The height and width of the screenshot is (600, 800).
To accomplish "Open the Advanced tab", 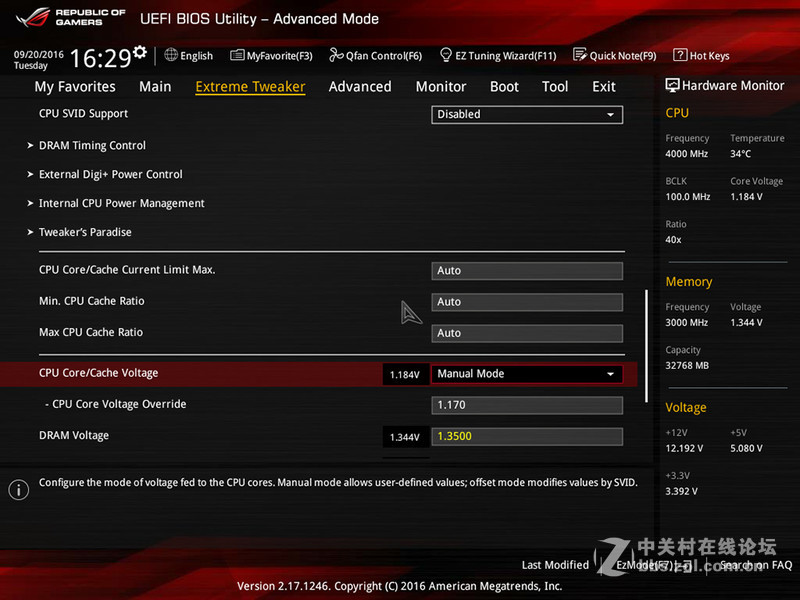I will [x=360, y=87].
